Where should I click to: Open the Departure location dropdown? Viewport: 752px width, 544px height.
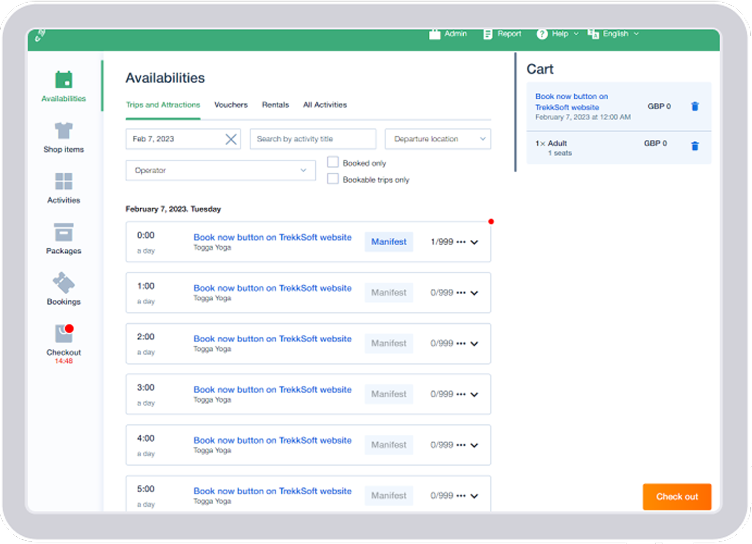coord(437,139)
